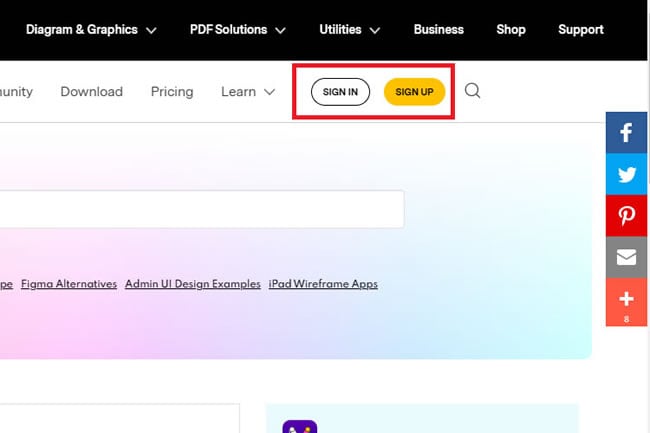650x433 pixels.
Task: Open Figma Alternatives link
Action: 69,284
